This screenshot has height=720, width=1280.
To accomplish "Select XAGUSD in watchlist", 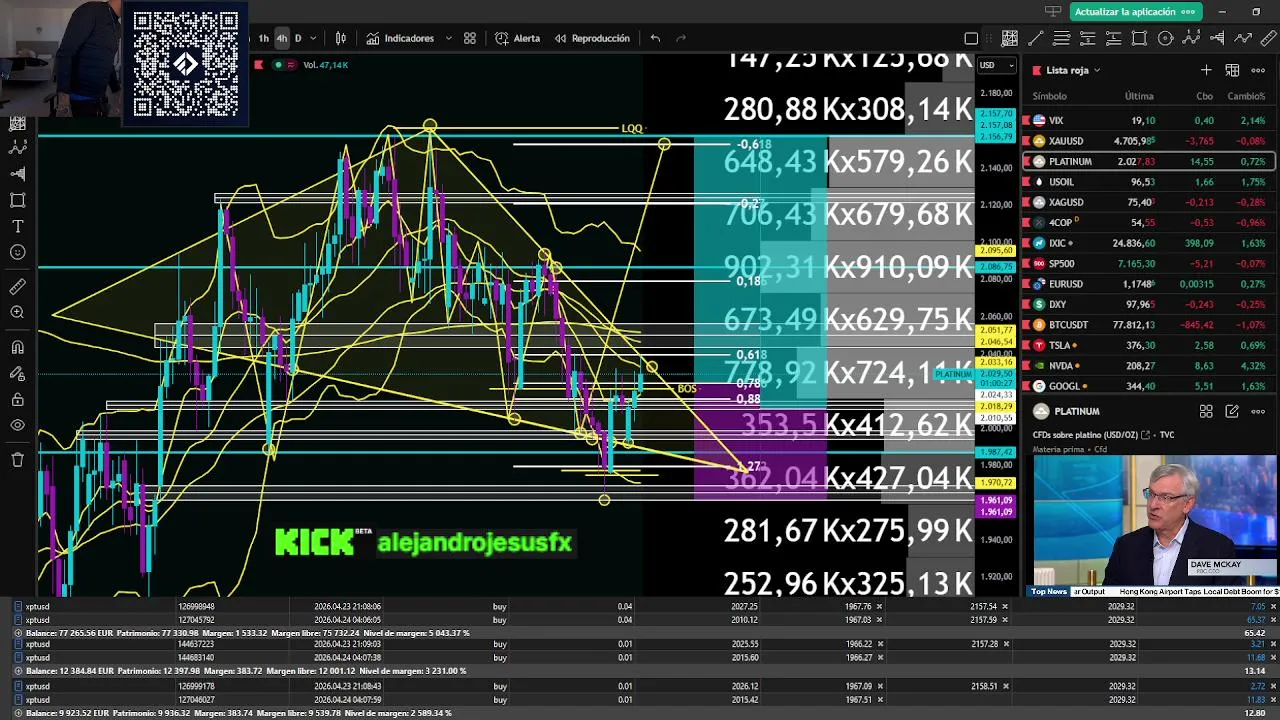I will point(1148,202).
